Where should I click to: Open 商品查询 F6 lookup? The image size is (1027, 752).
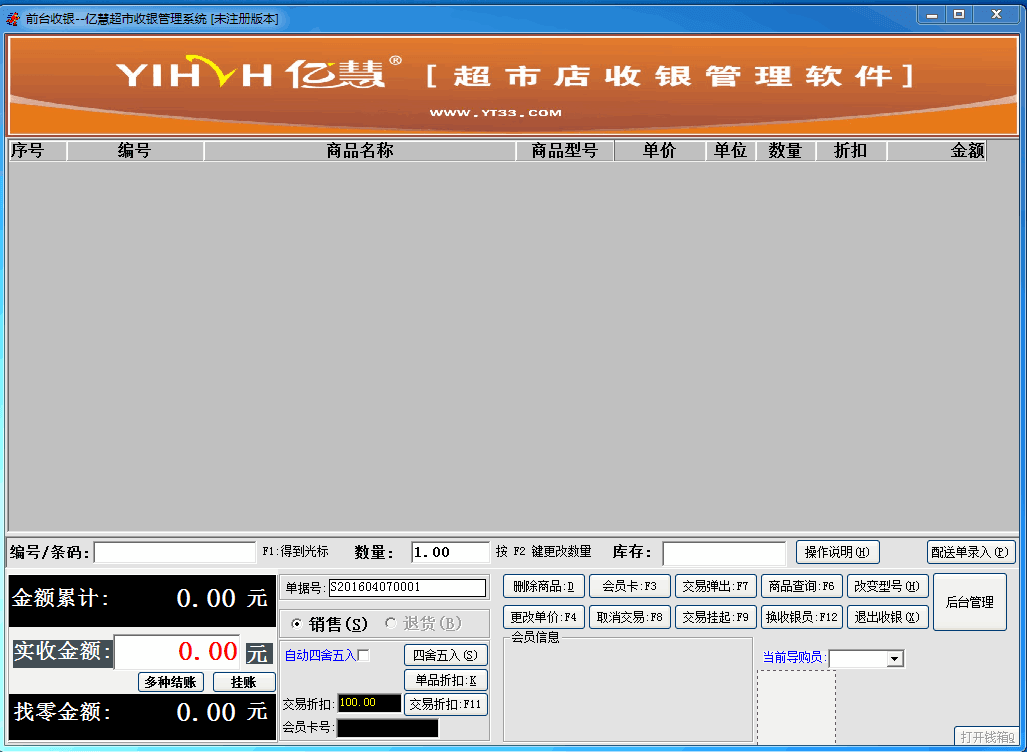[801, 586]
